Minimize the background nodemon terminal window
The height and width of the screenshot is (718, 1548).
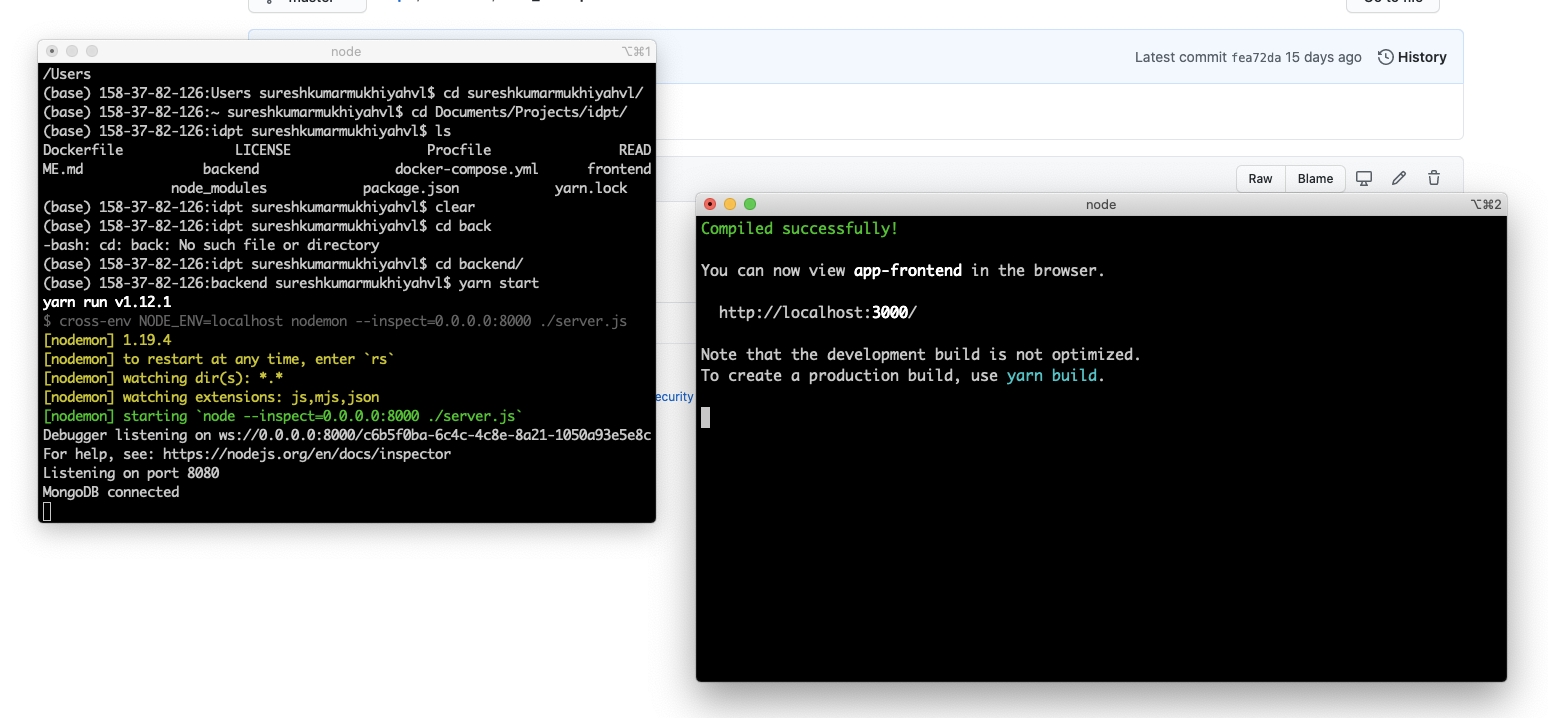coord(72,51)
